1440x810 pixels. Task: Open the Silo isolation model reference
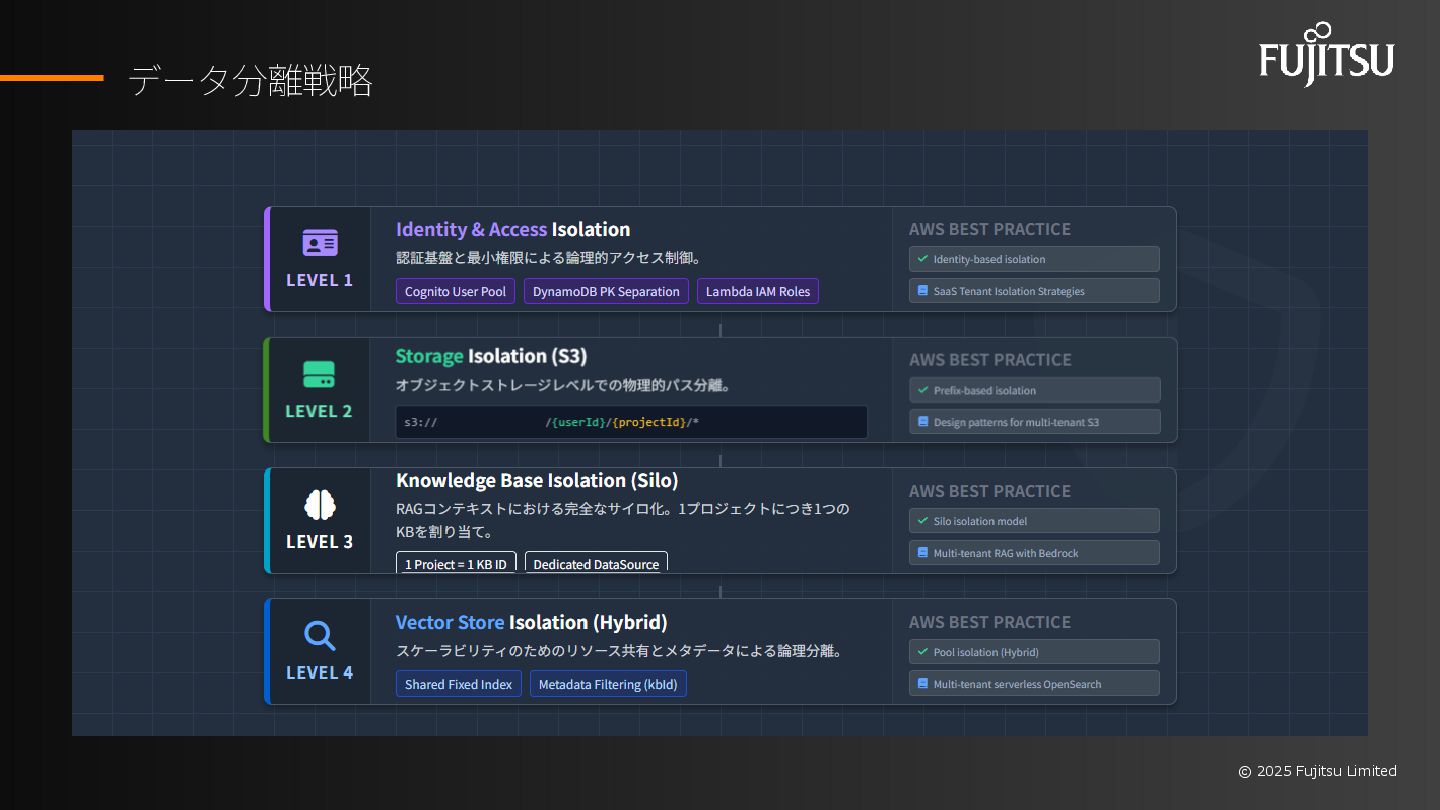(1034, 521)
